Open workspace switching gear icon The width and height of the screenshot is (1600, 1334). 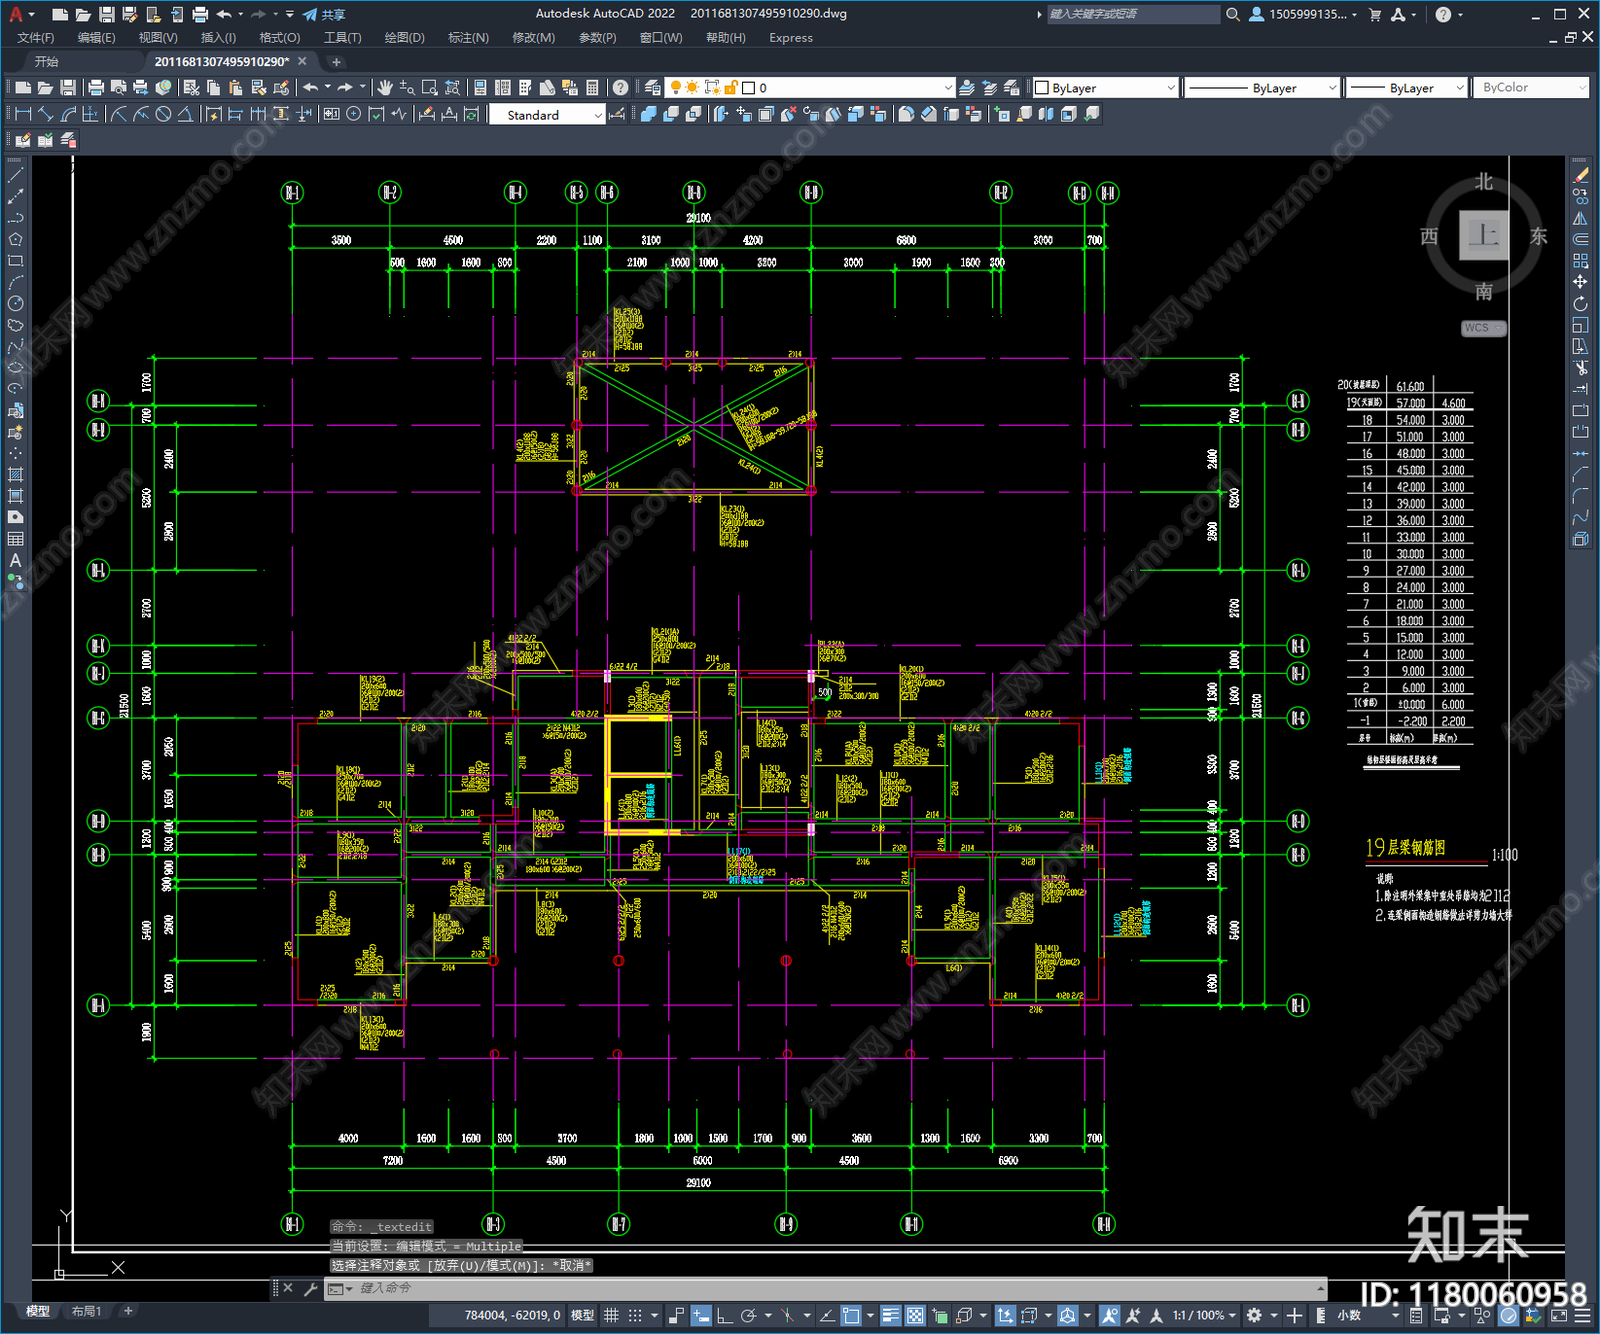click(x=1254, y=1315)
